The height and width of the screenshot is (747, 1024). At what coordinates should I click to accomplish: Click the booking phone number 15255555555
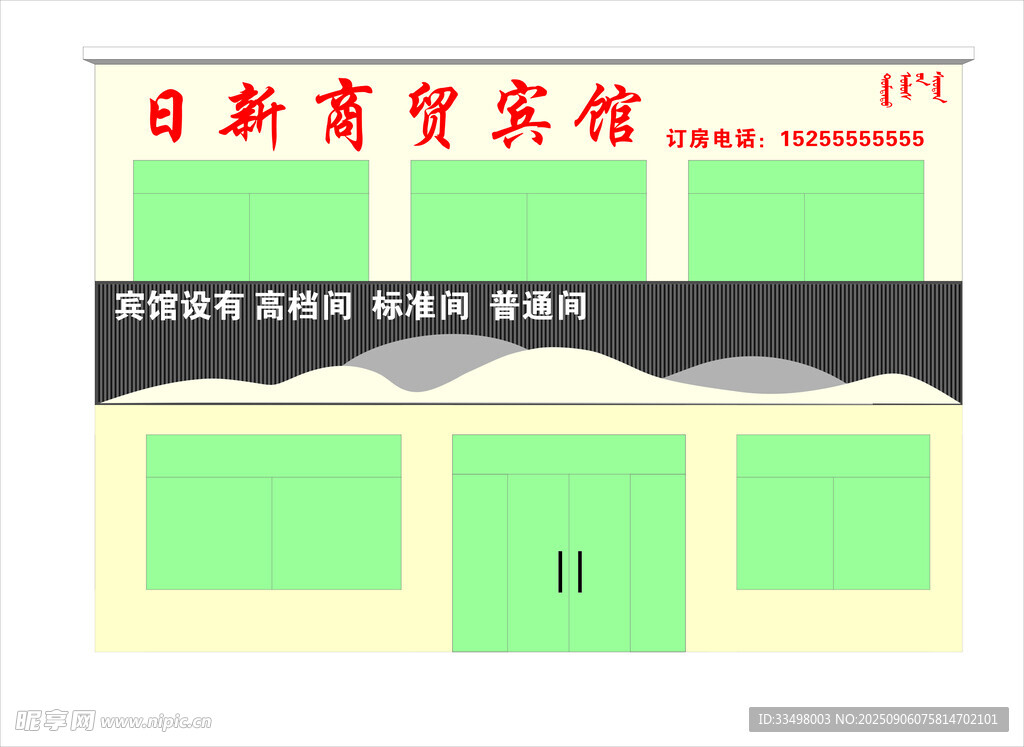851,139
